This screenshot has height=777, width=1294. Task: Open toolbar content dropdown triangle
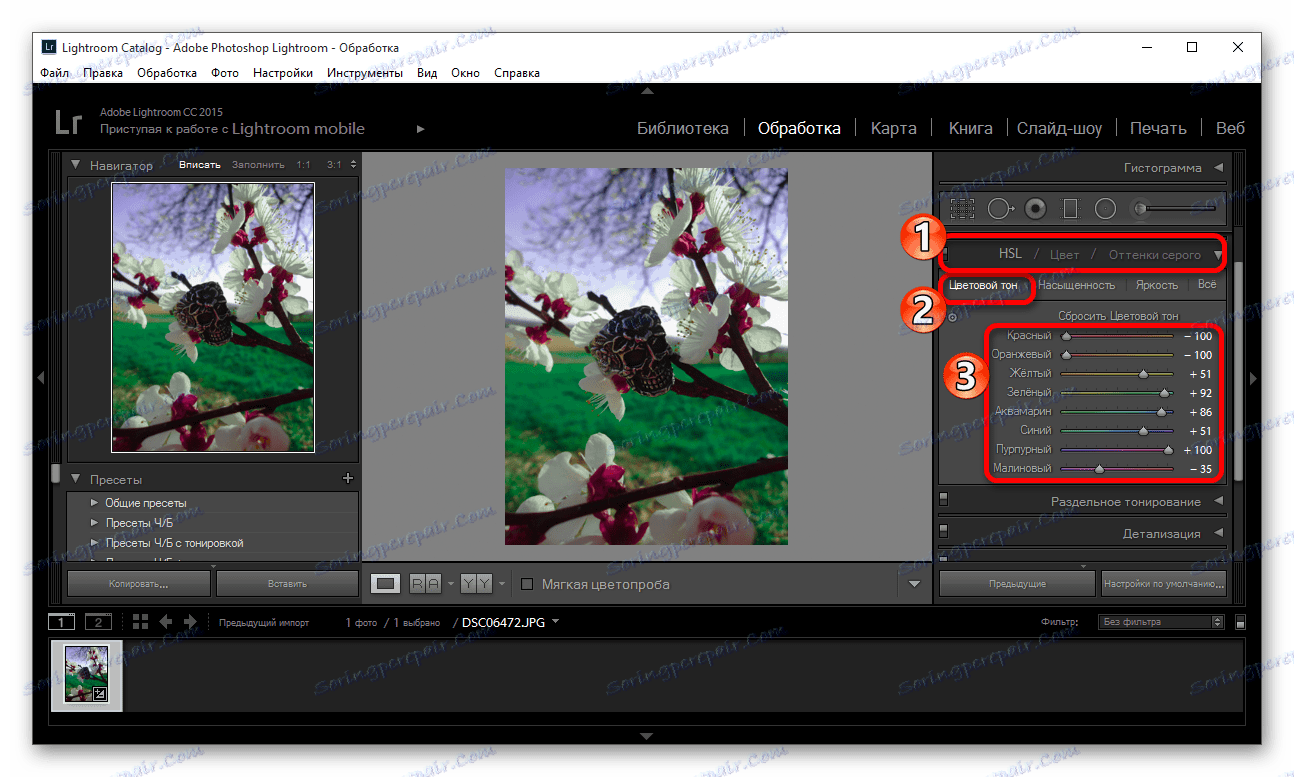tap(913, 584)
